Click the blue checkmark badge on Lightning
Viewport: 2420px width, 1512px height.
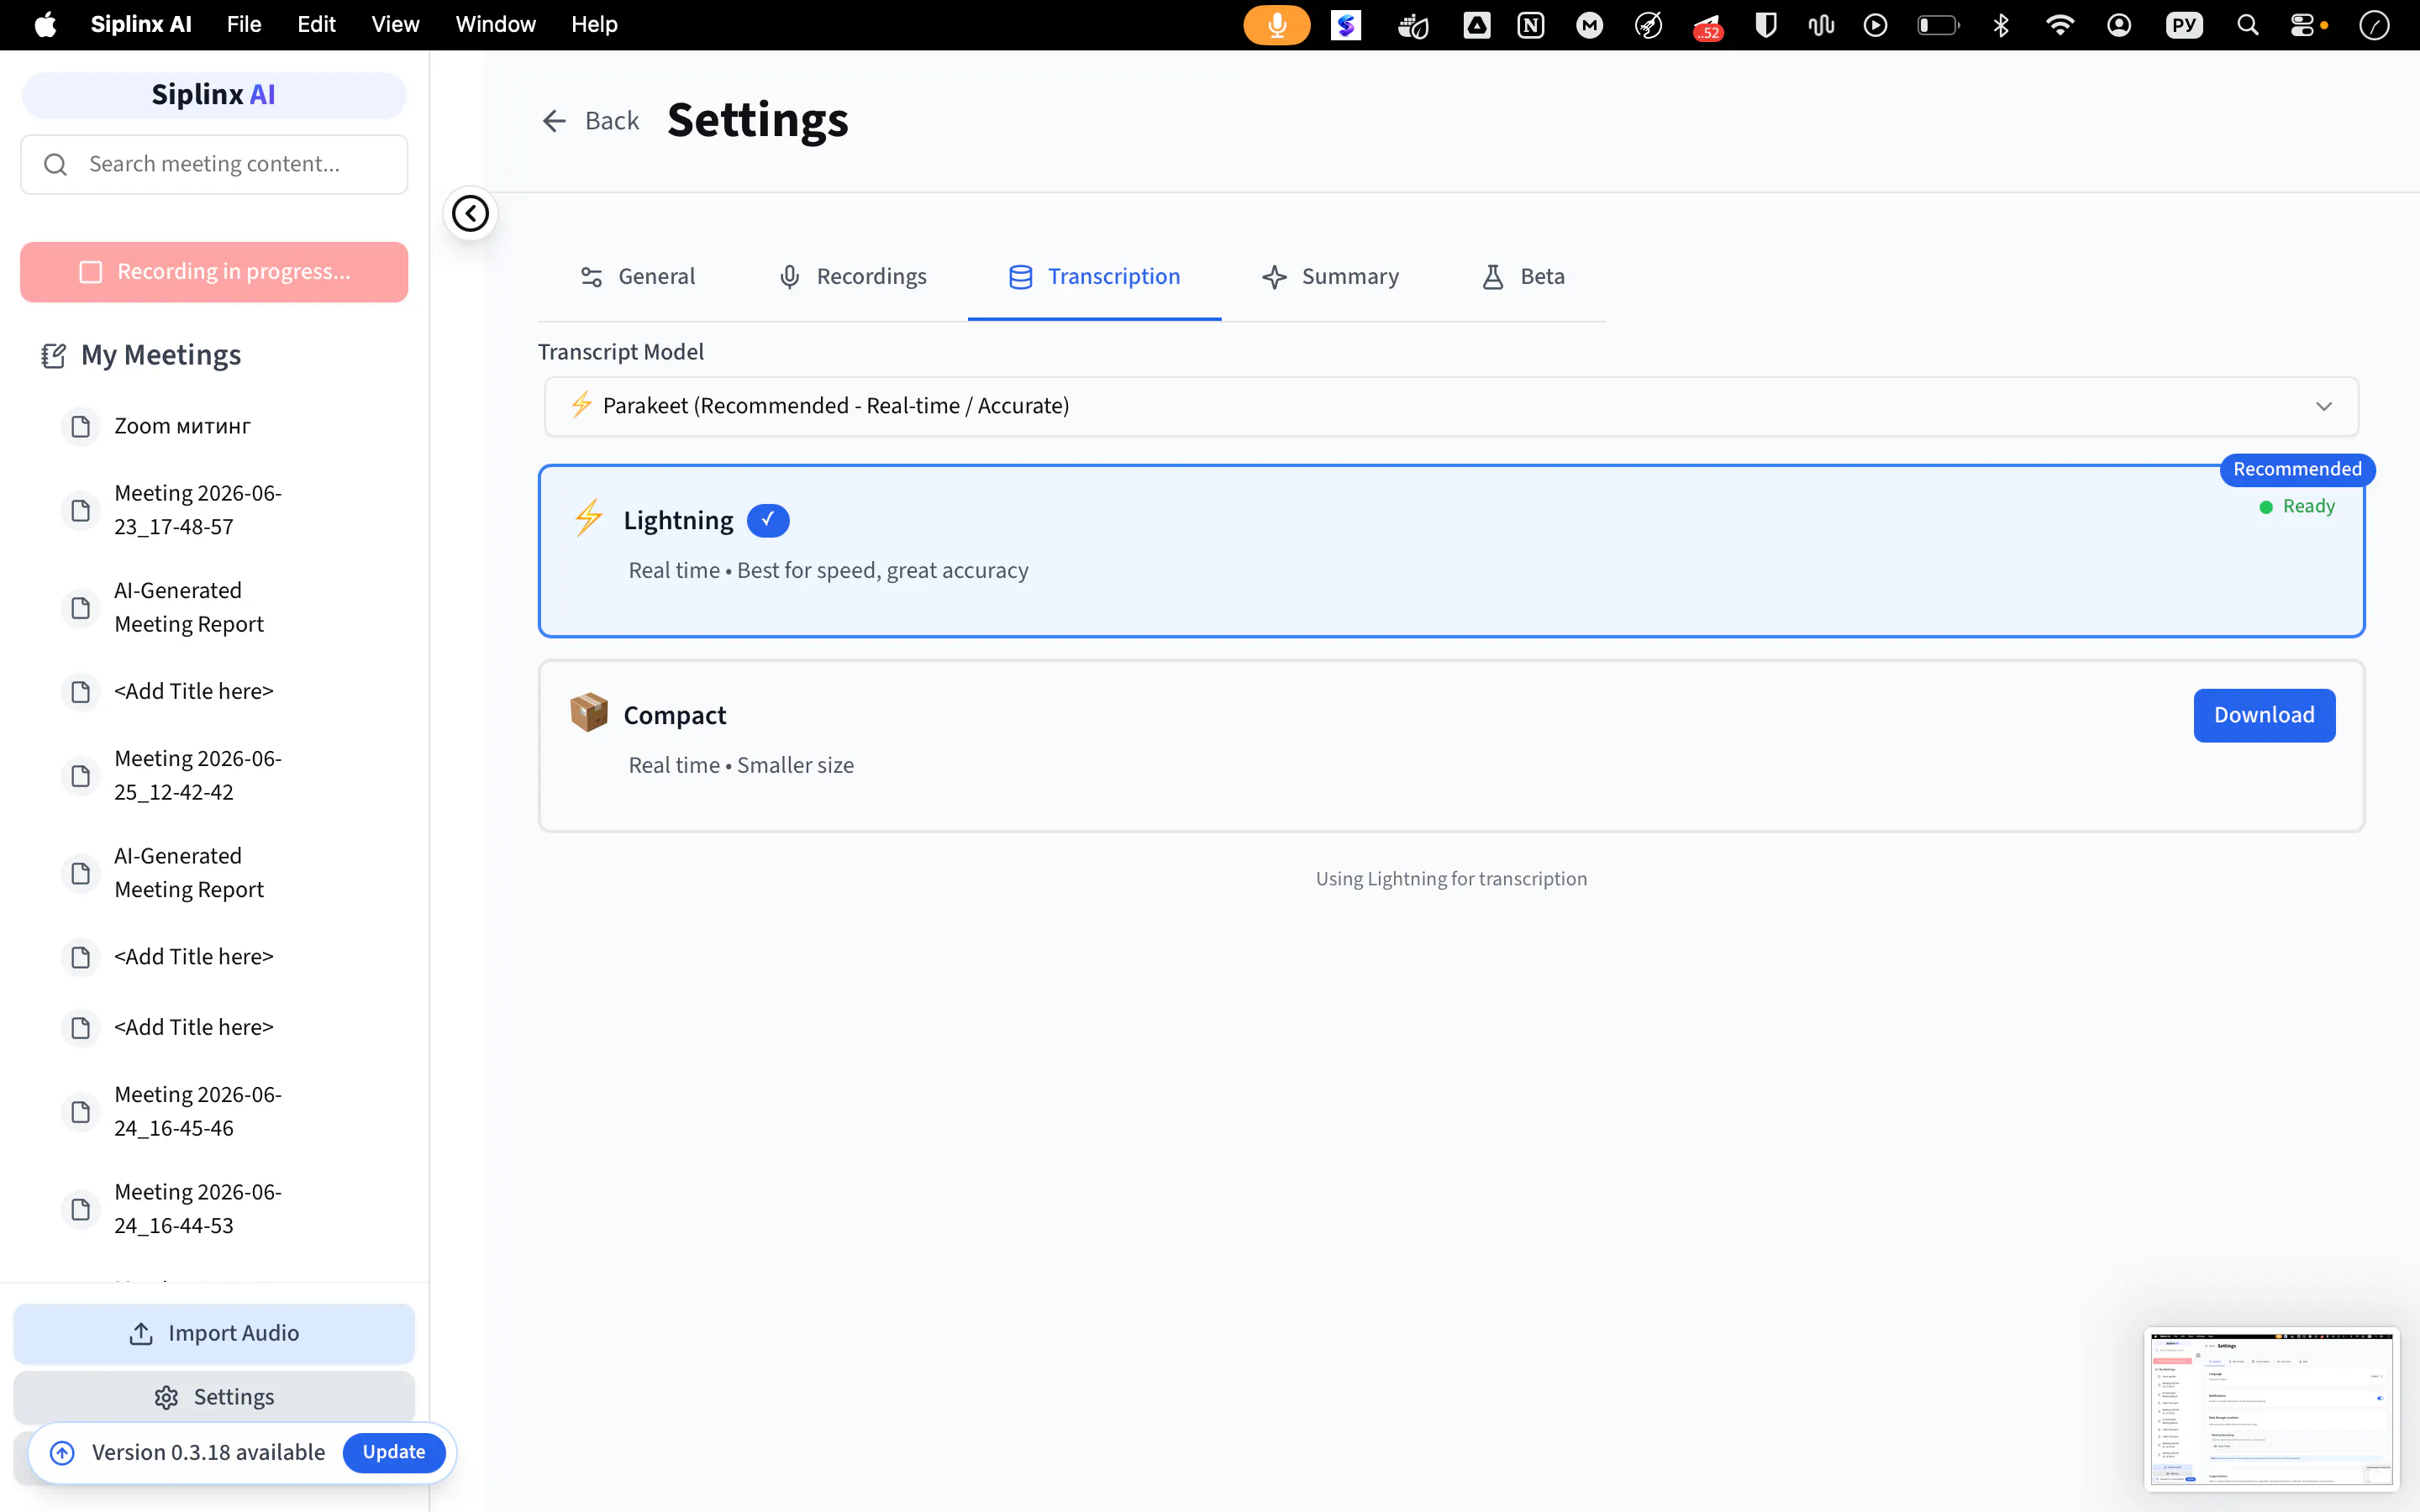pyautogui.click(x=768, y=520)
